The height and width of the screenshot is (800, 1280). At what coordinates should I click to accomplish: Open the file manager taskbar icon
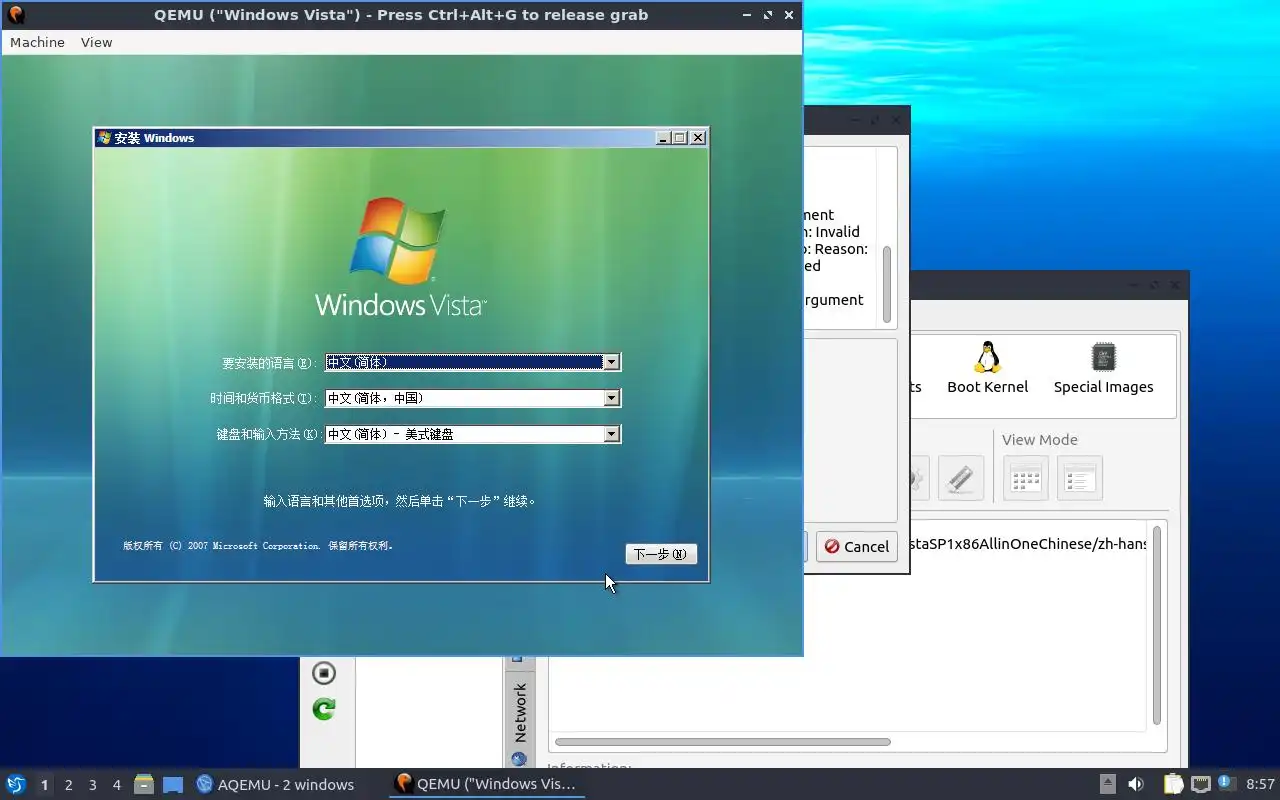pos(144,784)
